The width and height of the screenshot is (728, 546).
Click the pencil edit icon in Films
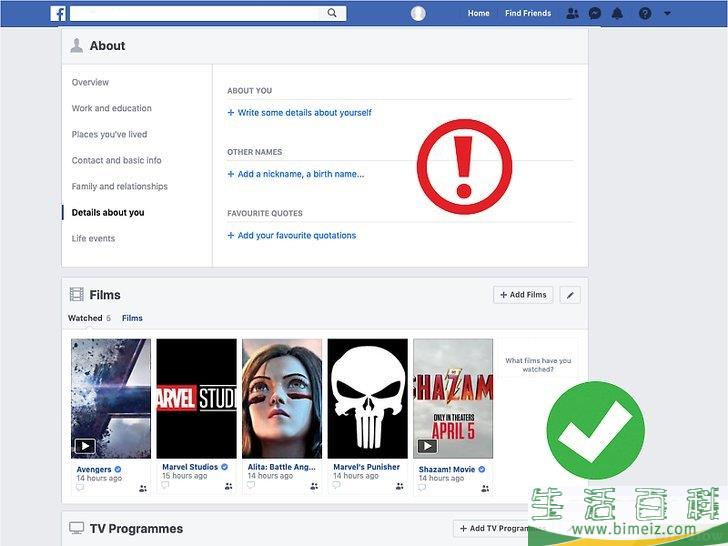570,295
